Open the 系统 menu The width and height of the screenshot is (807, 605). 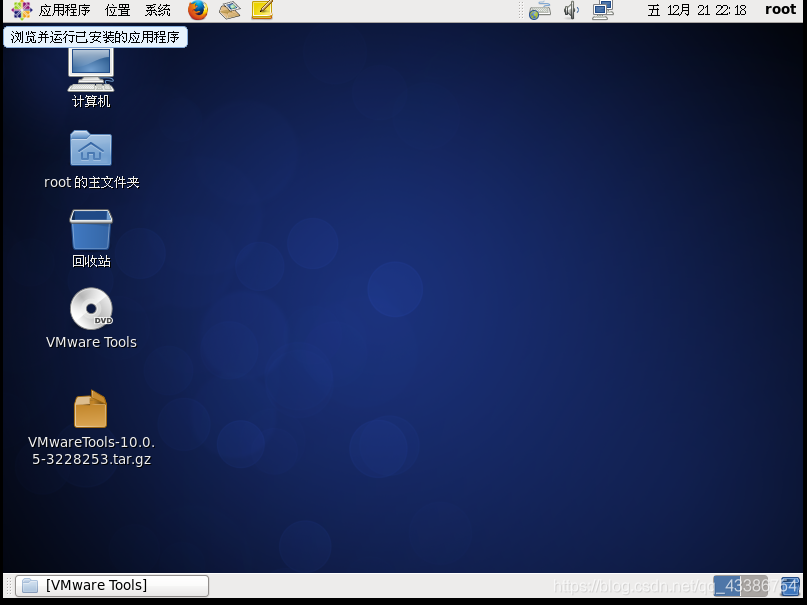[157, 10]
